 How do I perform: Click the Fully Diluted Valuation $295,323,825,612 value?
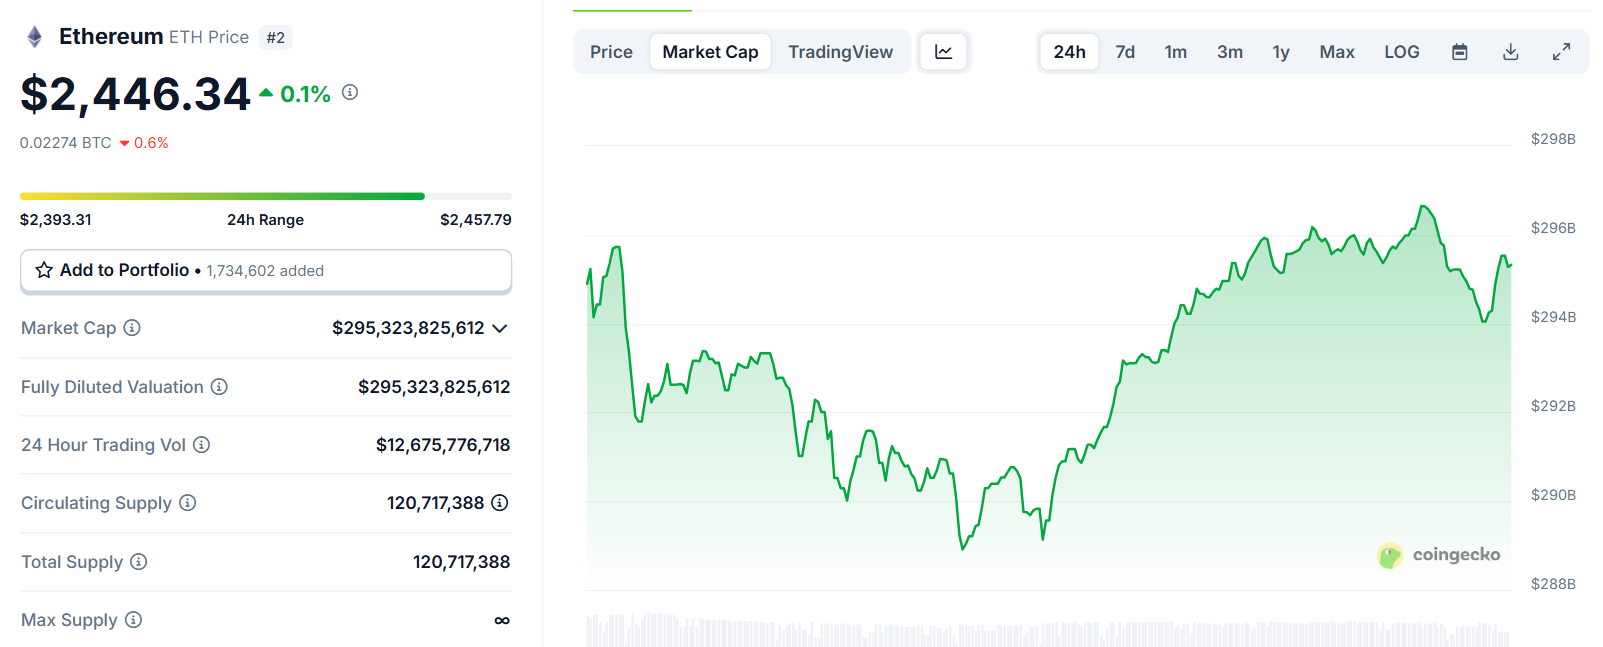[x=434, y=387]
